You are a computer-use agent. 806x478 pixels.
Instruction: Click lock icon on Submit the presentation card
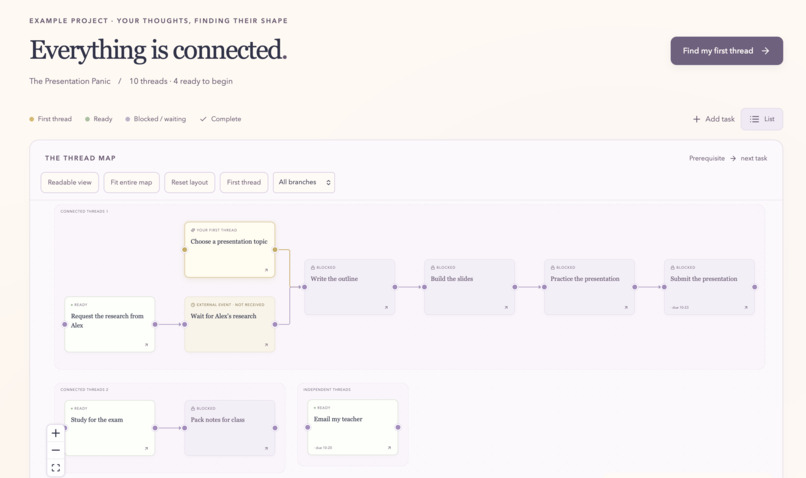(x=672, y=267)
